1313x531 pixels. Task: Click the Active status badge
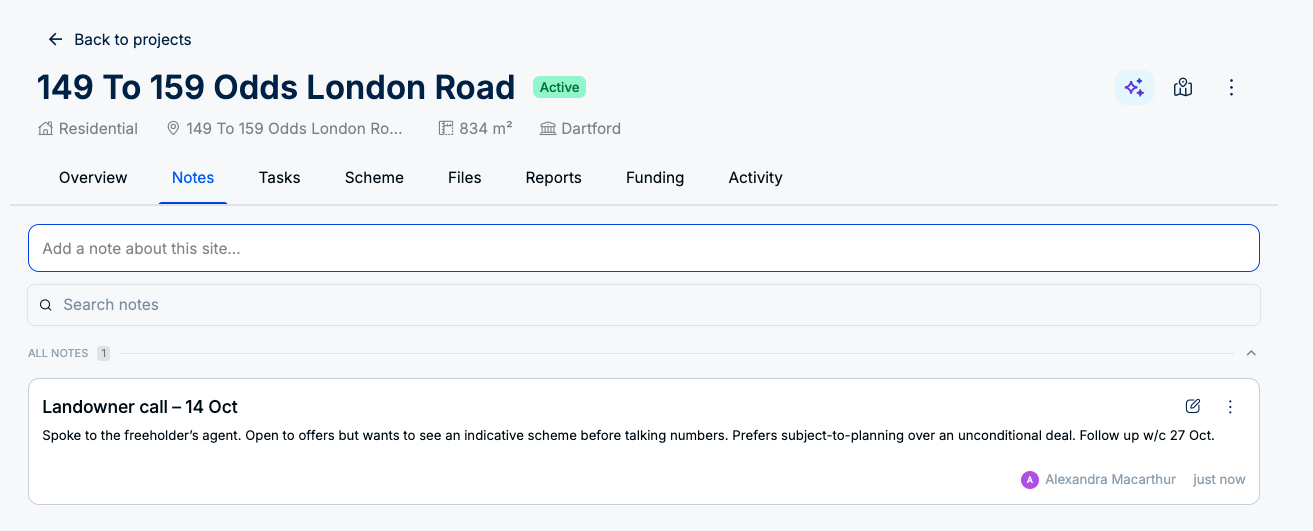click(559, 87)
